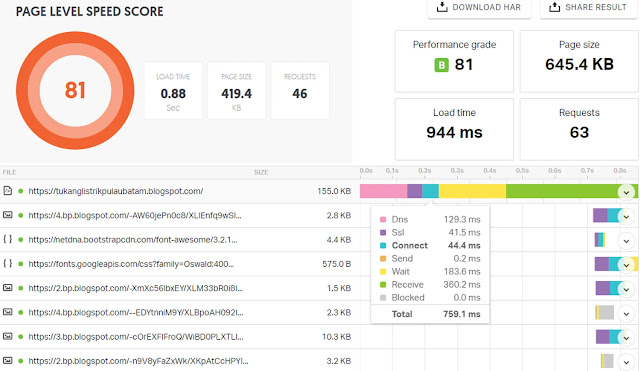Click the Page Level Speed Score heading
The width and height of the screenshot is (640, 371).
(89, 11)
